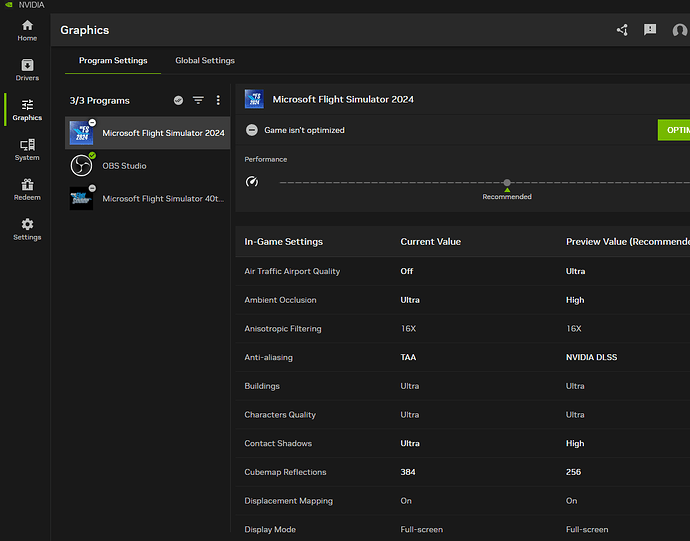Click the Performance section label
Image resolution: width=690 pixels, height=541 pixels.
tap(266, 159)
